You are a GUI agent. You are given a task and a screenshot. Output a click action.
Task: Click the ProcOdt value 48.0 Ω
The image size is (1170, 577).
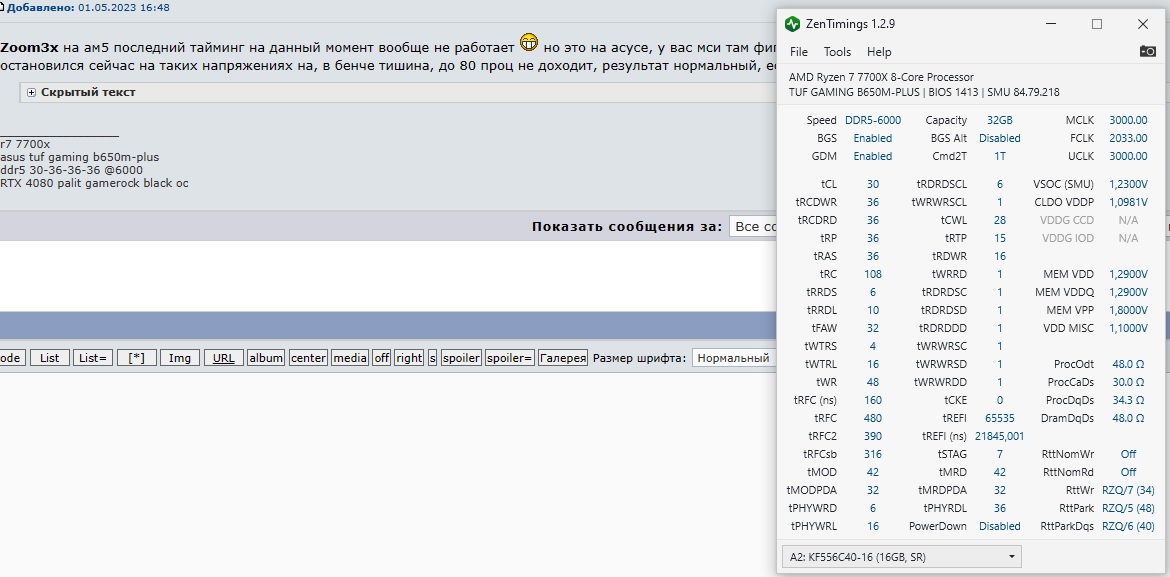(x=1128, y=364)
